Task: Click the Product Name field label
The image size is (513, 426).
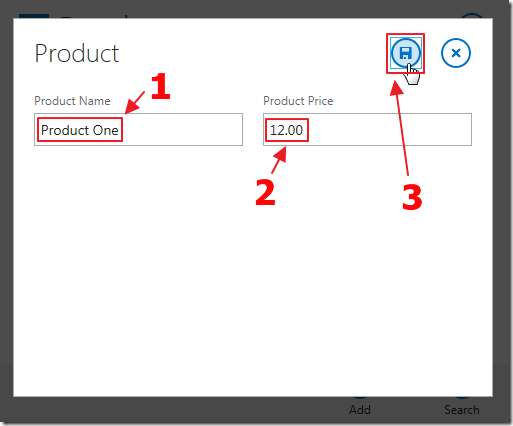Action: [72, 101]
